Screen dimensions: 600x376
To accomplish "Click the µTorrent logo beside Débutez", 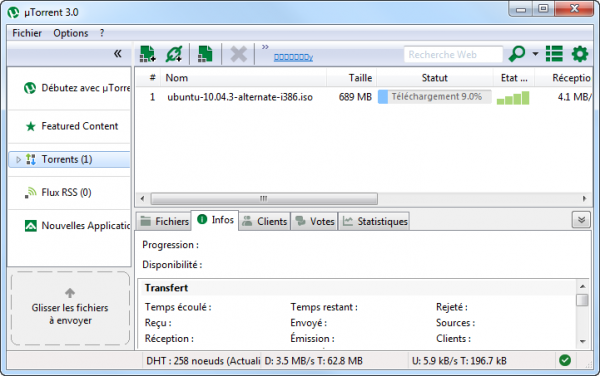I will click(30, 88).
